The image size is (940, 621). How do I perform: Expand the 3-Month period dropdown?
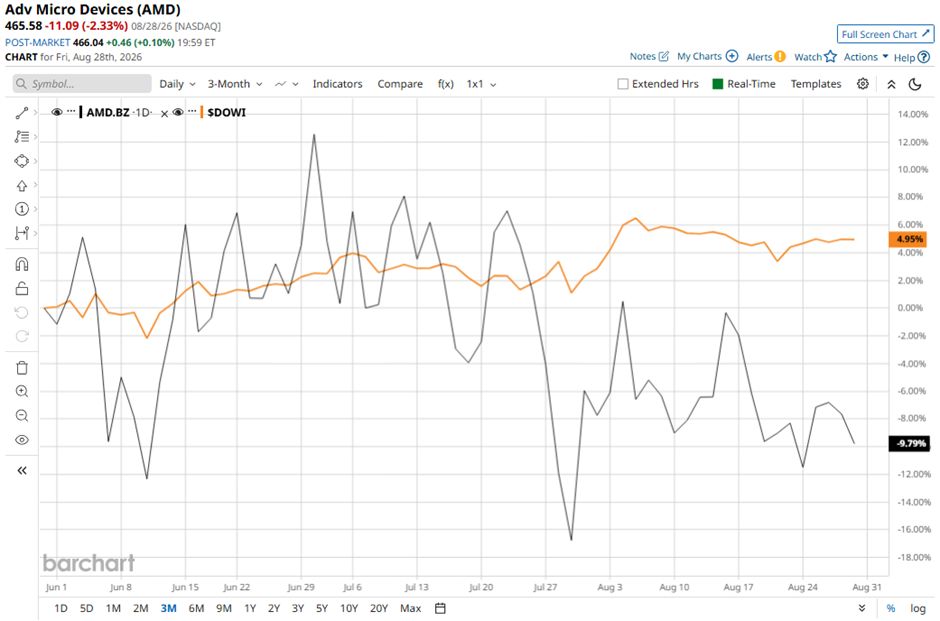tap(235, 84)
